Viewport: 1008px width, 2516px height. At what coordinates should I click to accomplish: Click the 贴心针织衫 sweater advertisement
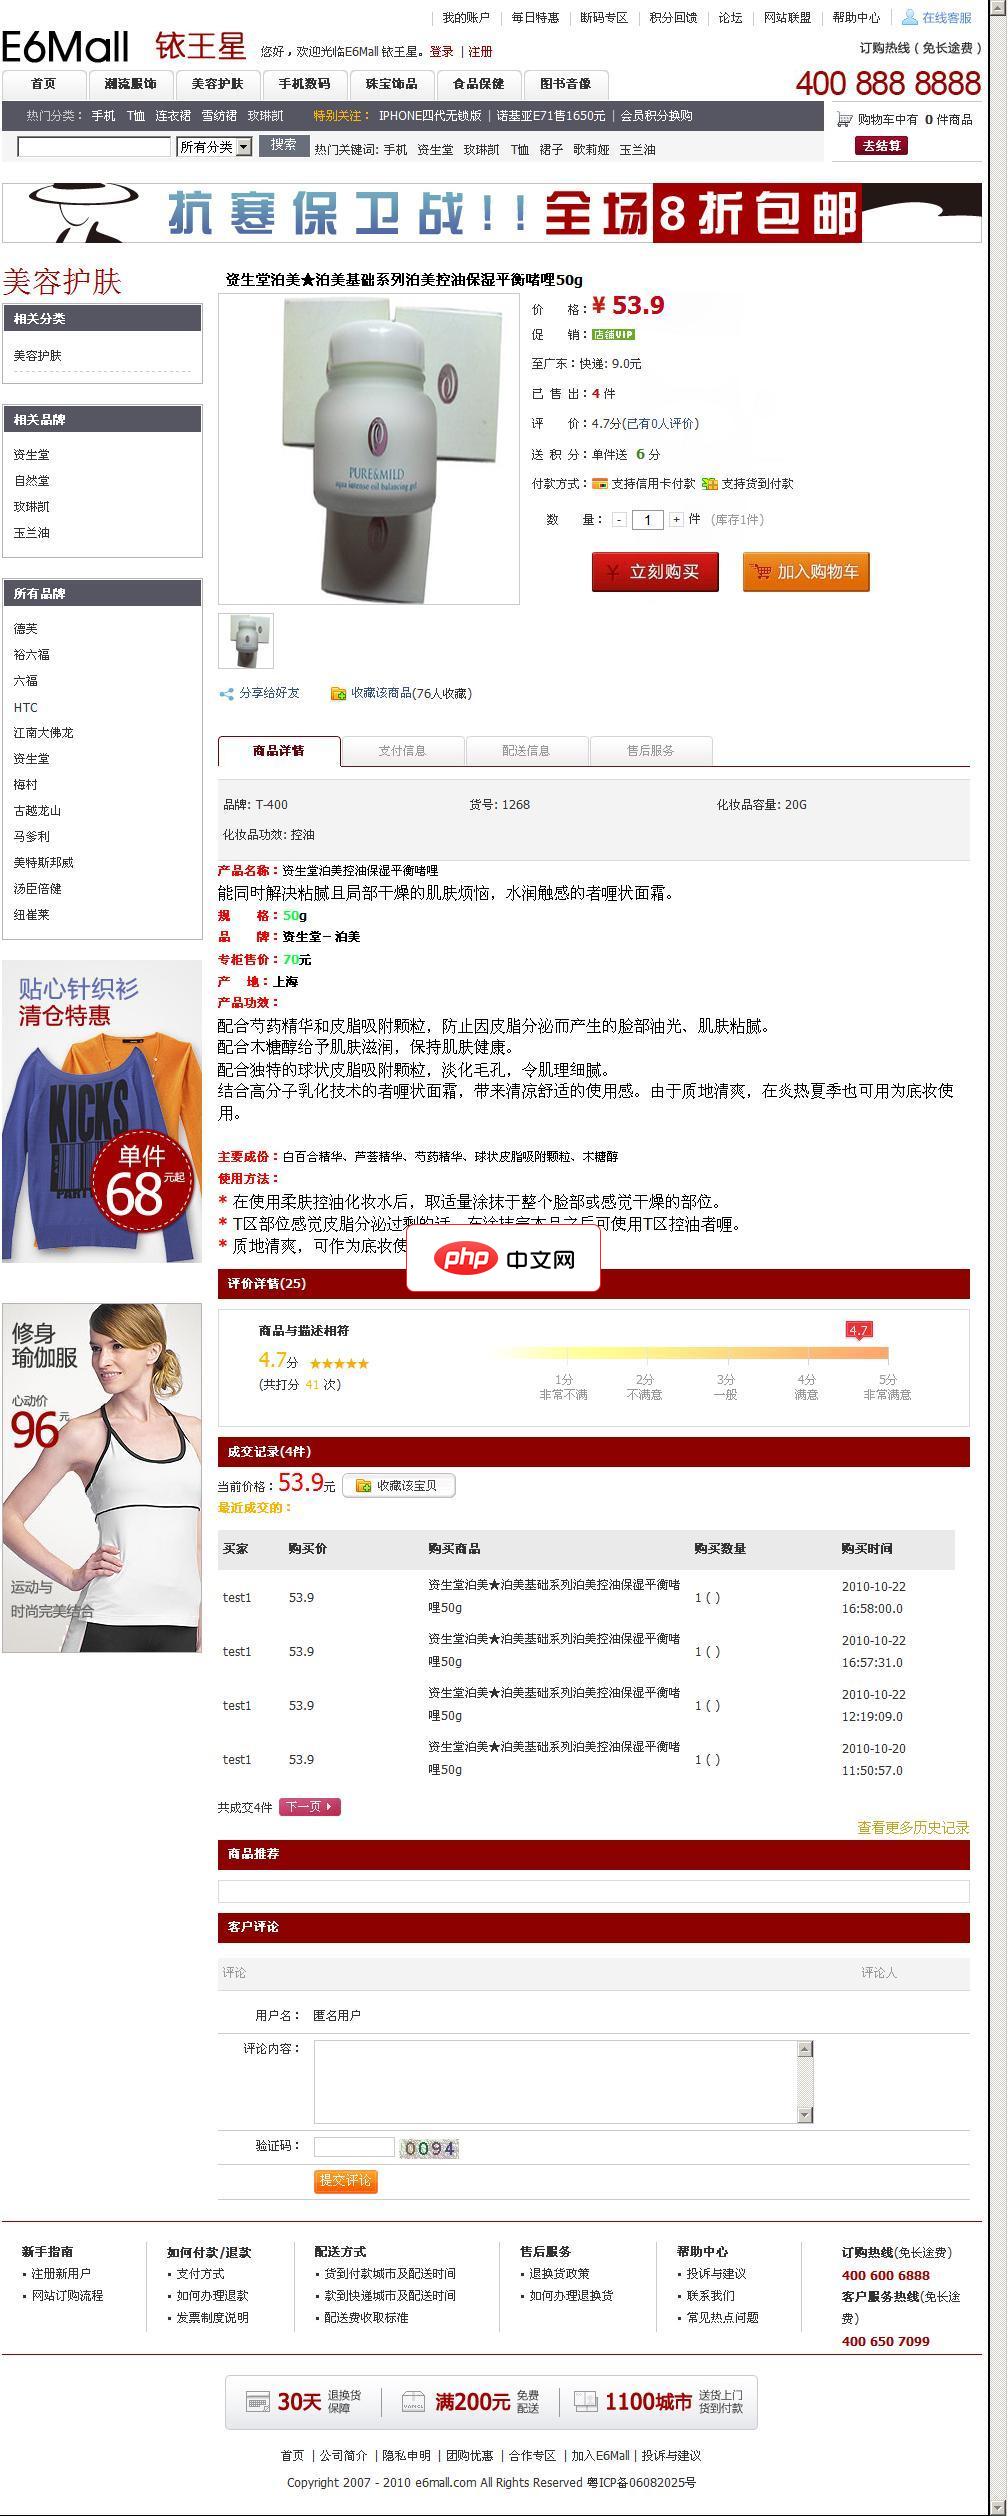point(102,1111)
